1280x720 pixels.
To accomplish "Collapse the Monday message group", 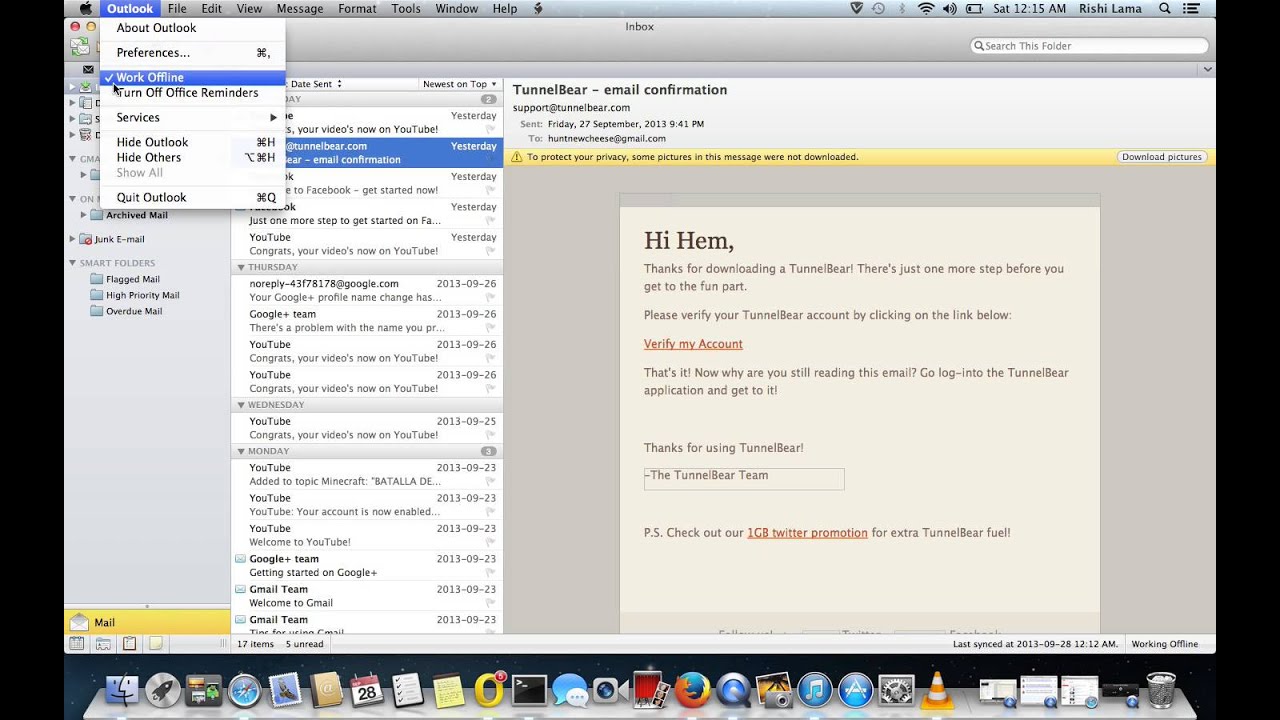I will coord(241,451).
